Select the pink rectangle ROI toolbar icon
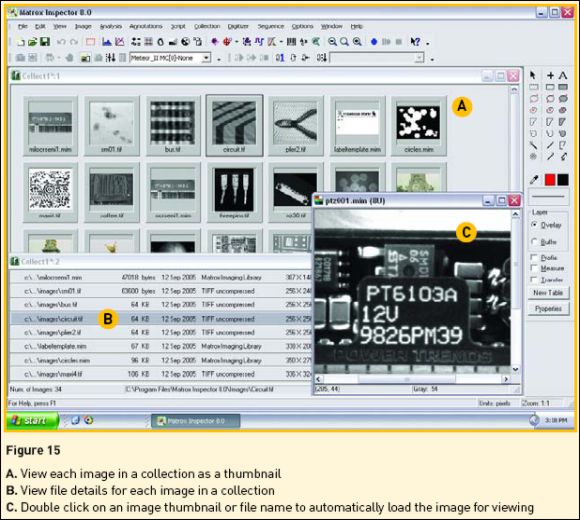 tap(91, 42)
